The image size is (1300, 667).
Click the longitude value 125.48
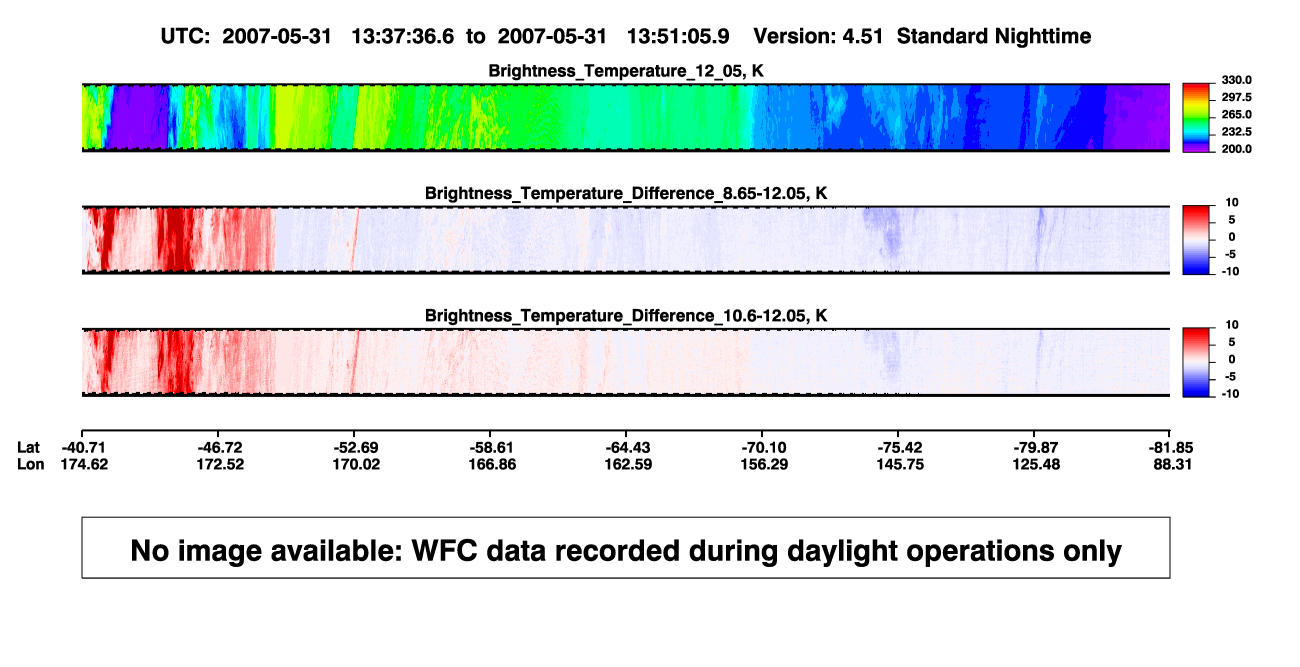click(x=1035, y=464)
